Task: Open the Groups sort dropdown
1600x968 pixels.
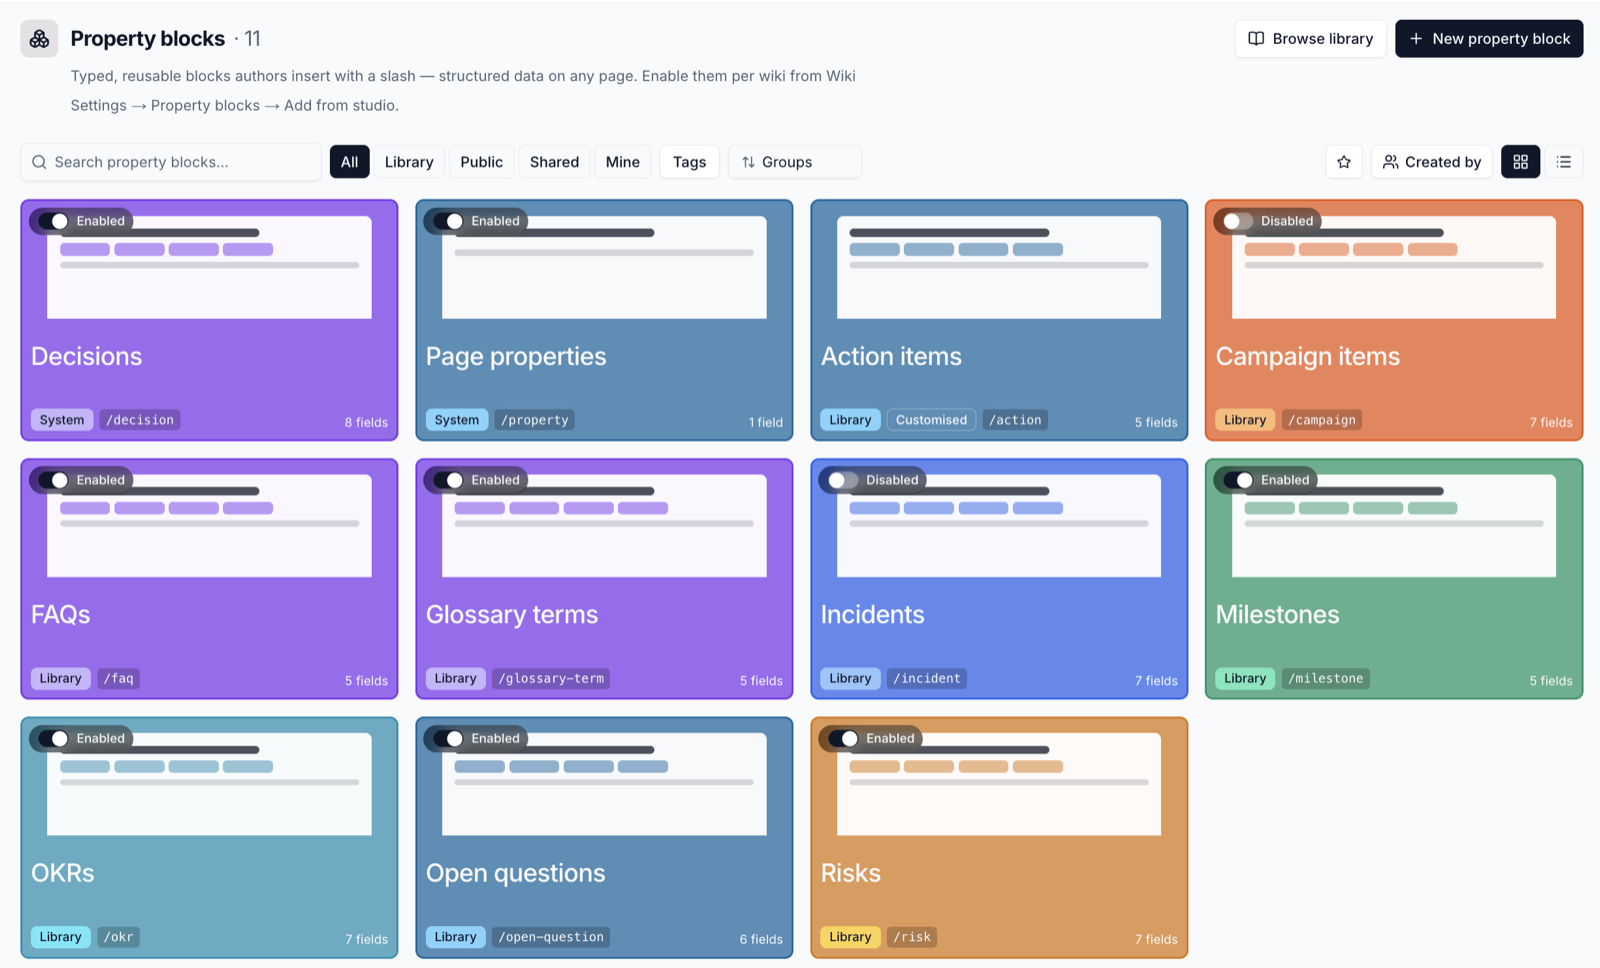Action: point(795,162)
